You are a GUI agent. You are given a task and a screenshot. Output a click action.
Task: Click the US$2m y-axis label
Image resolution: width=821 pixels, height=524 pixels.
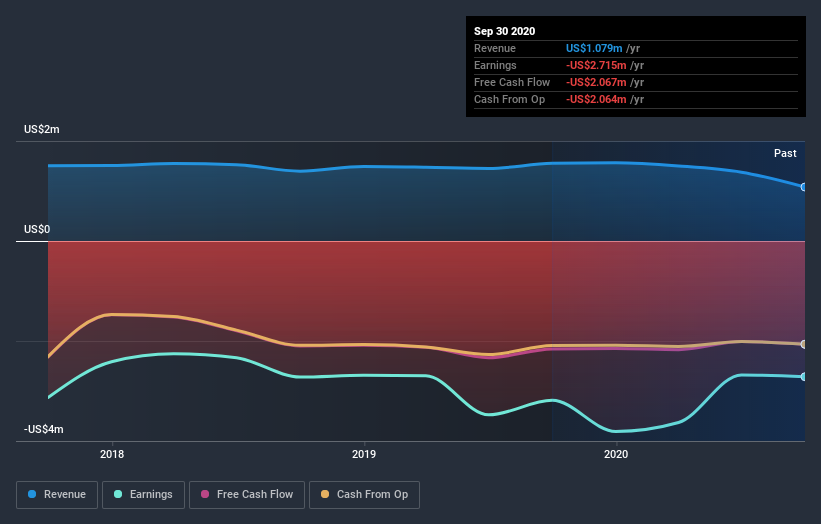(41, 129)
